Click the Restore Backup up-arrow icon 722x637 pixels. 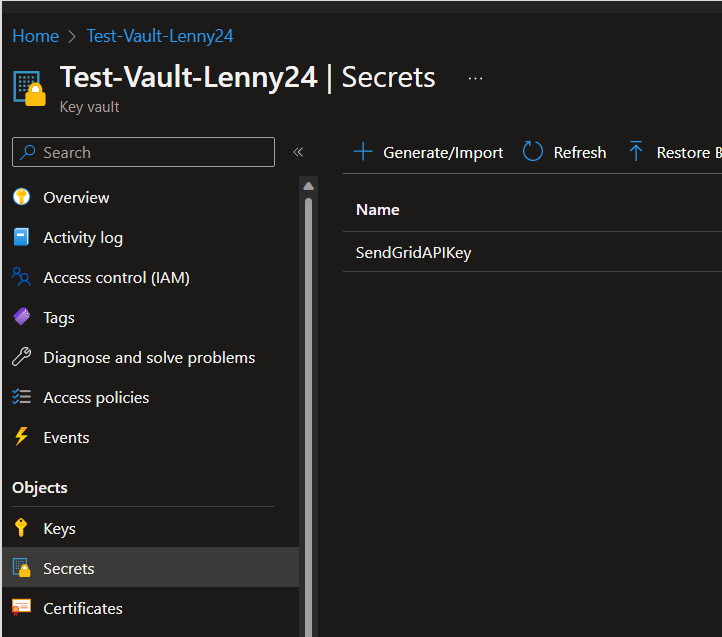(636, 151)
